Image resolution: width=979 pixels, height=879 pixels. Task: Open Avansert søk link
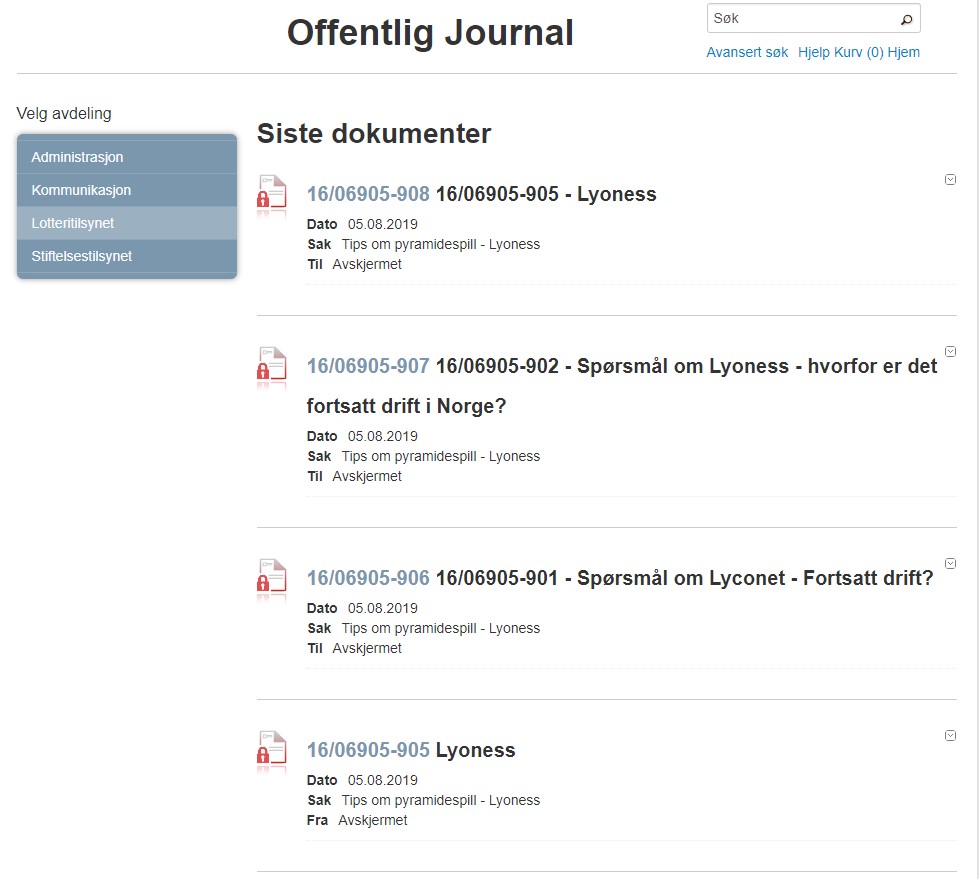point(747,52)
